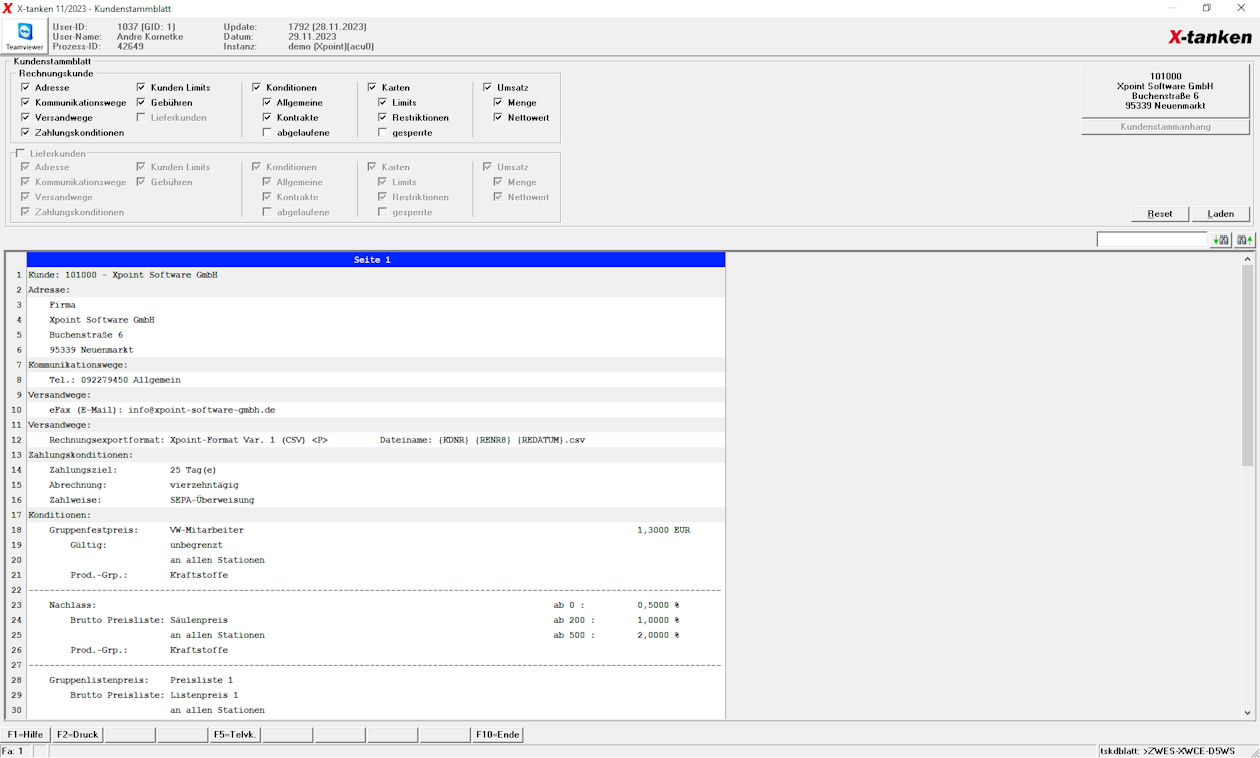Toggle Rechnungskunde card Limits checkbox under Karten
The width and height of the screenshot is (1260, 758).
[384, 103]
